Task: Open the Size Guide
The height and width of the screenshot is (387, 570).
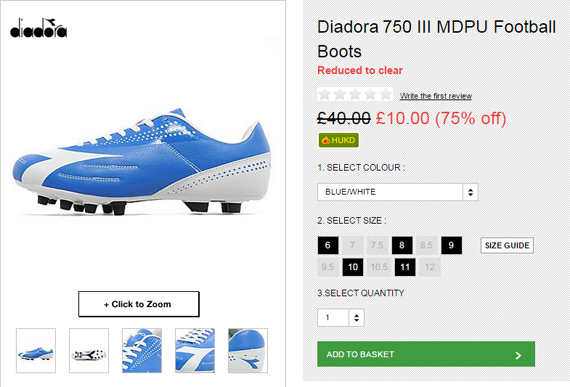Action: [x=507, y=246]
